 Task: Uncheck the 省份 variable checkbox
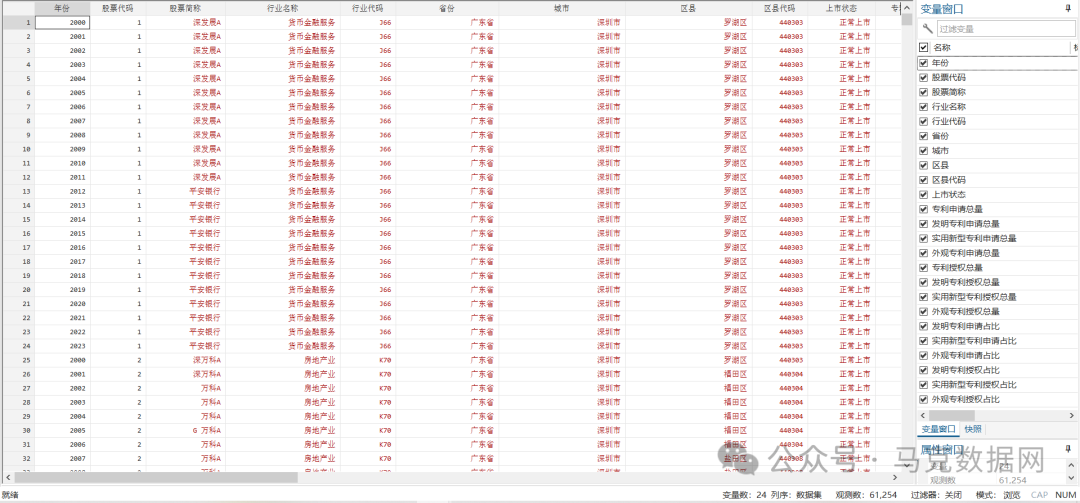[924, 136]
